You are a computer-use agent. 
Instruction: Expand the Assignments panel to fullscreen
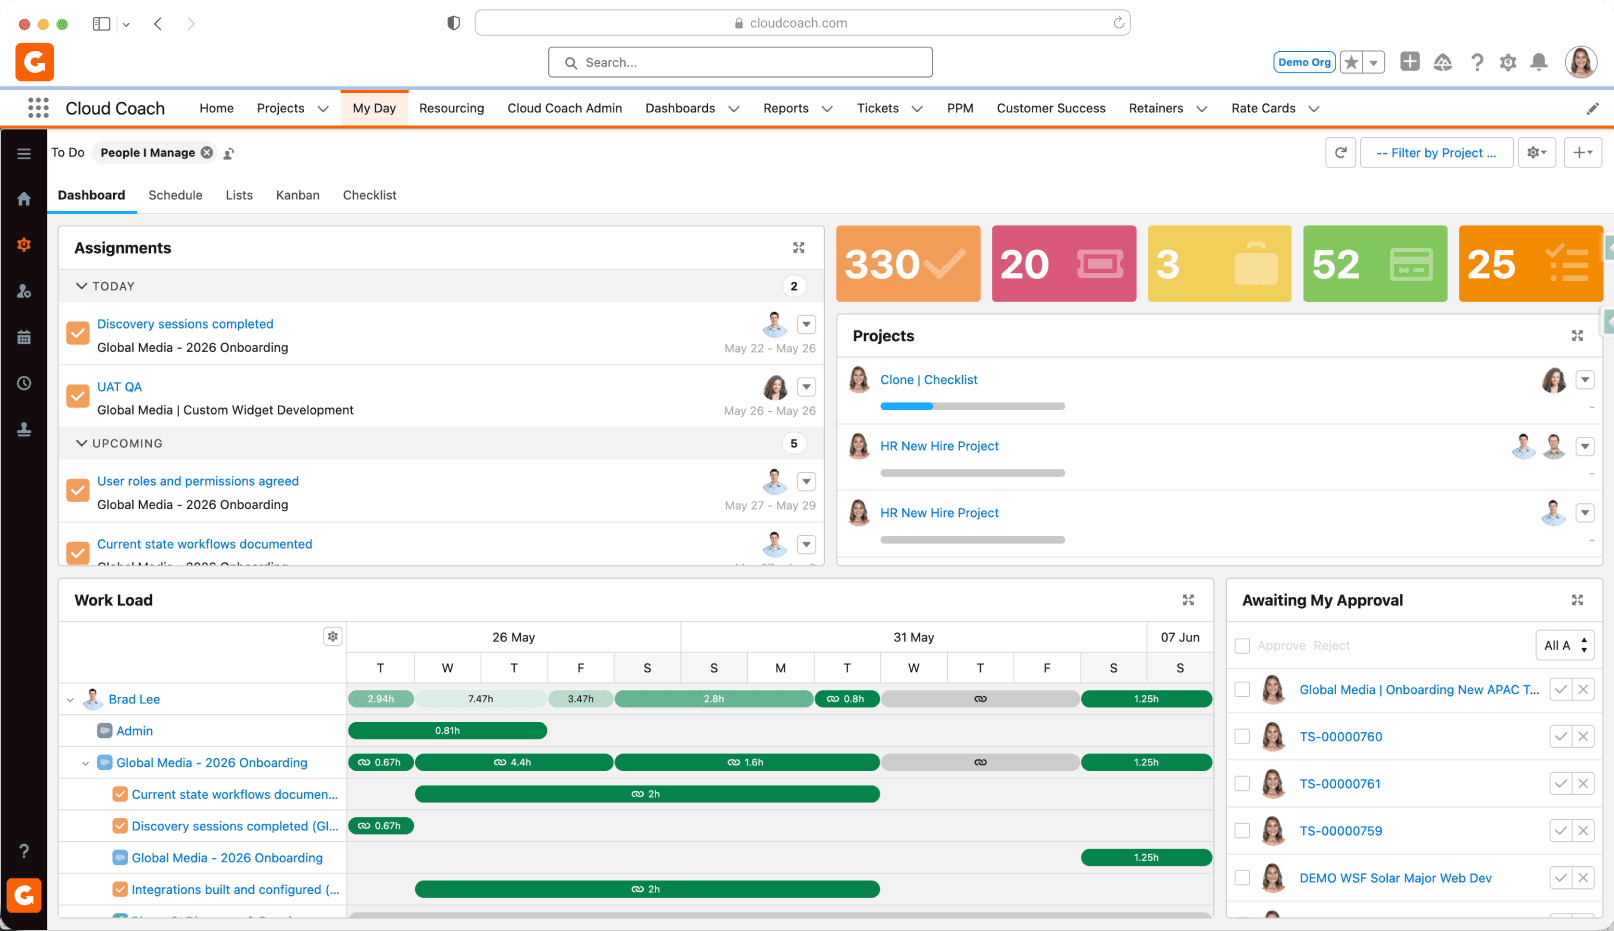pos(799,247)
